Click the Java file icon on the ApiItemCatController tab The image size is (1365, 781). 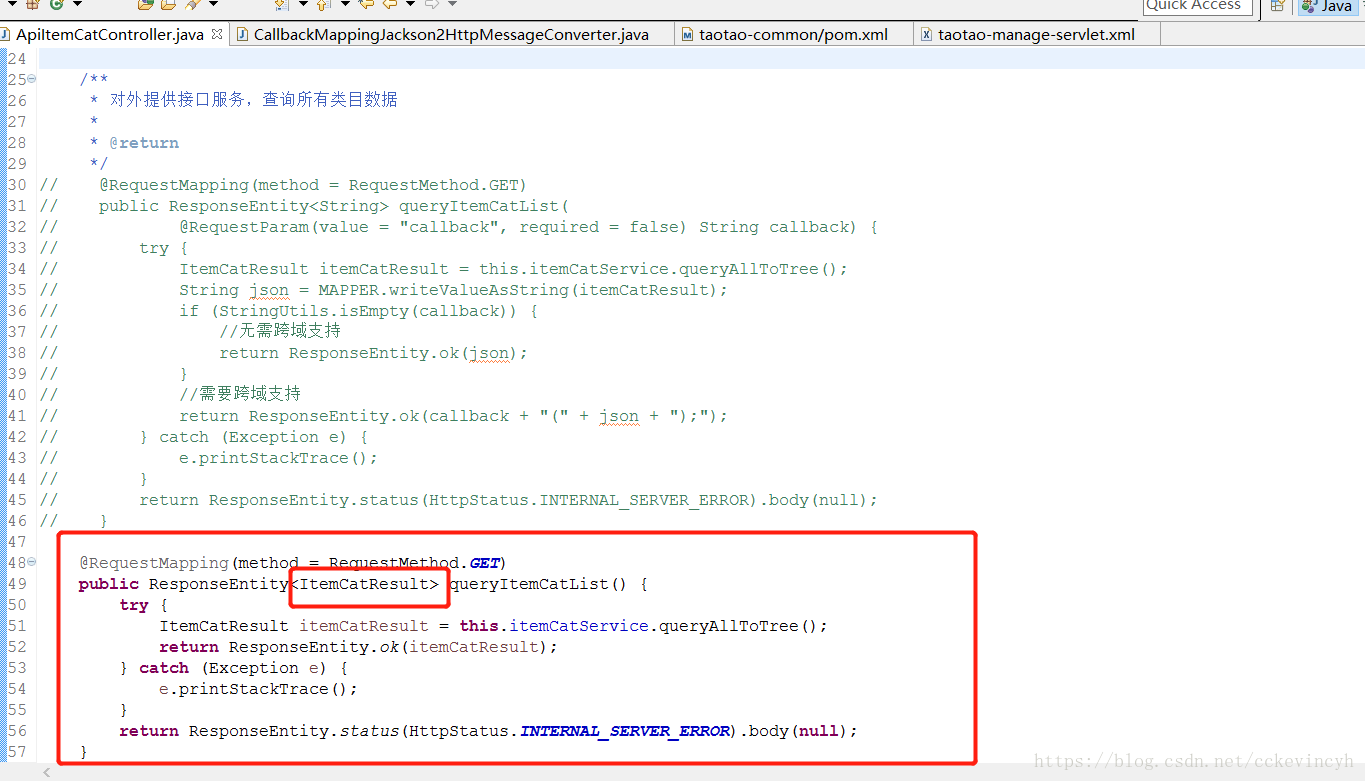pyautogui.click(x=7, y=35)
